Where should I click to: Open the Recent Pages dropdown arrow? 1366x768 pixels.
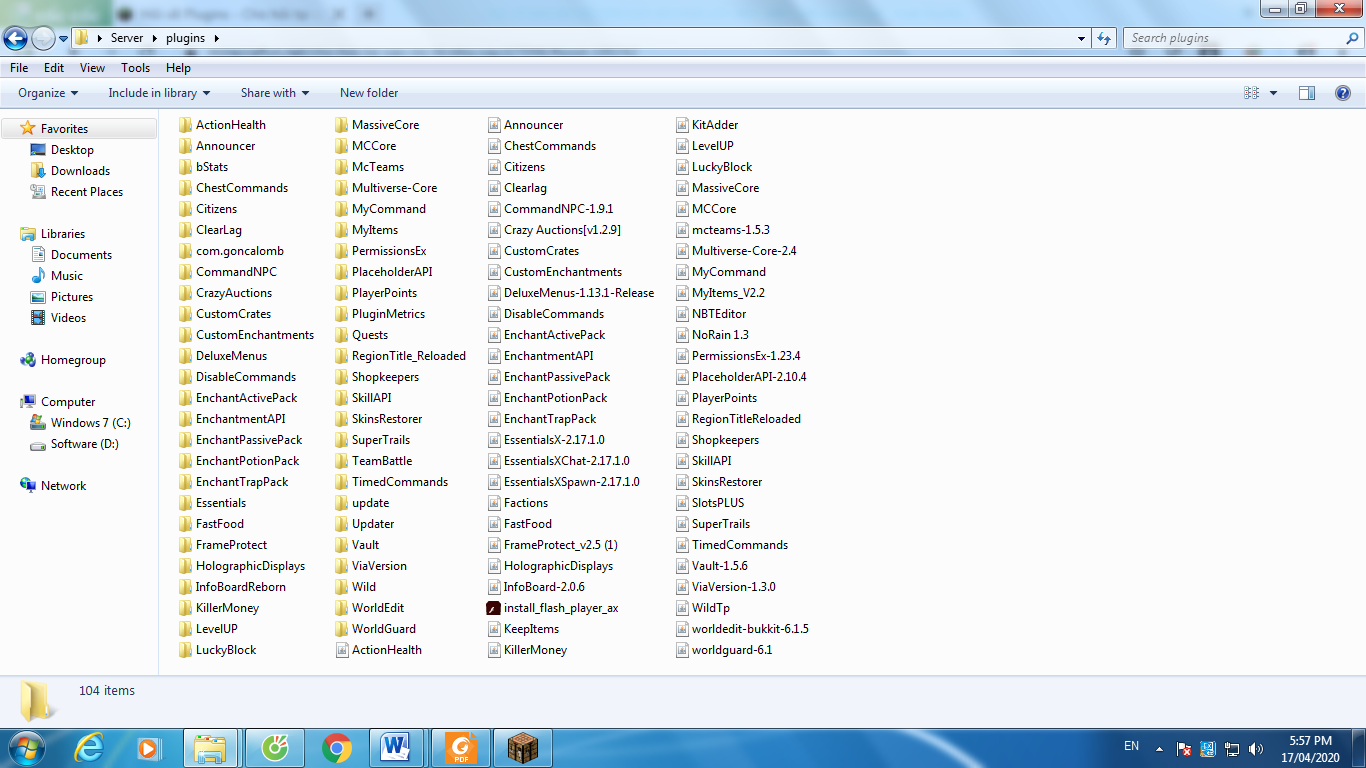(63, 39)
